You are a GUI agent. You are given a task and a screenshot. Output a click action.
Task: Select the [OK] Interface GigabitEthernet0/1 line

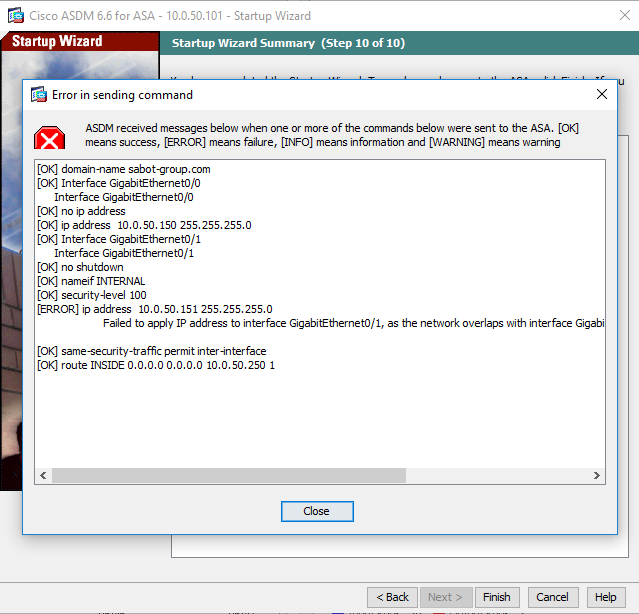pos(119,239)
